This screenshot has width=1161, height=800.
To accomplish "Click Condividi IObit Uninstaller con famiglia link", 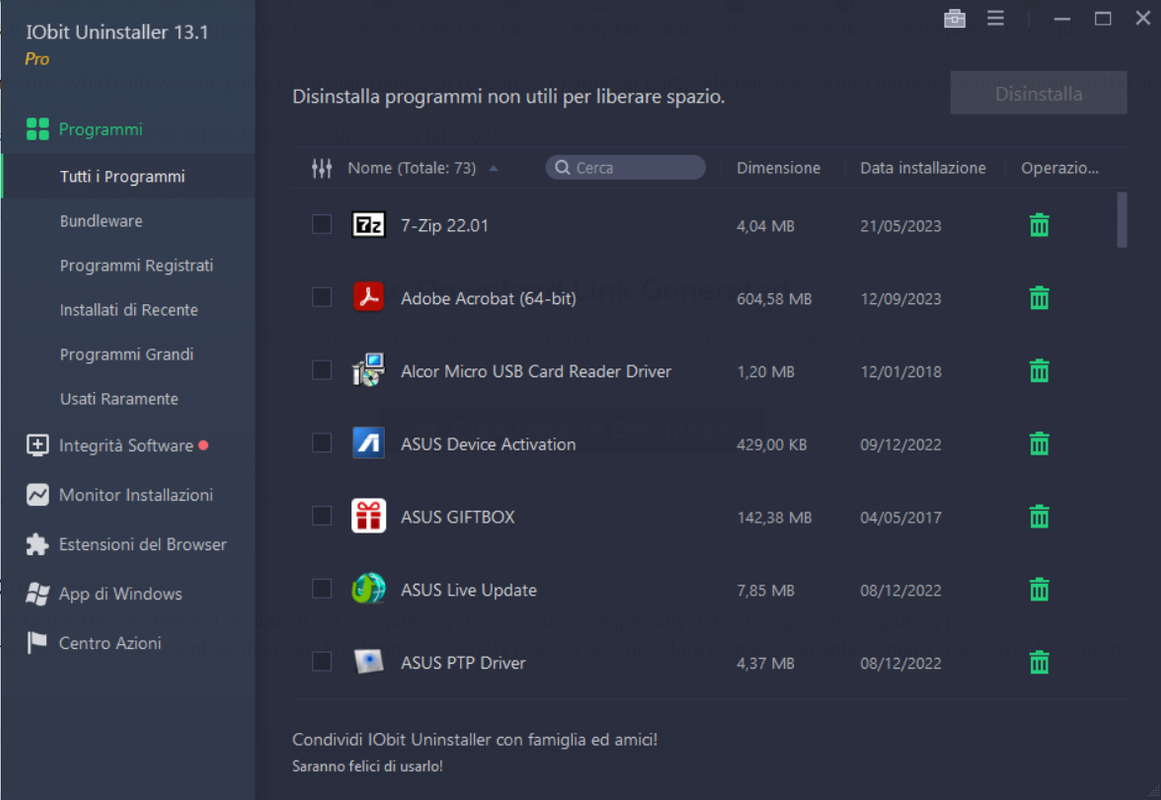I will tap(475, 739).
